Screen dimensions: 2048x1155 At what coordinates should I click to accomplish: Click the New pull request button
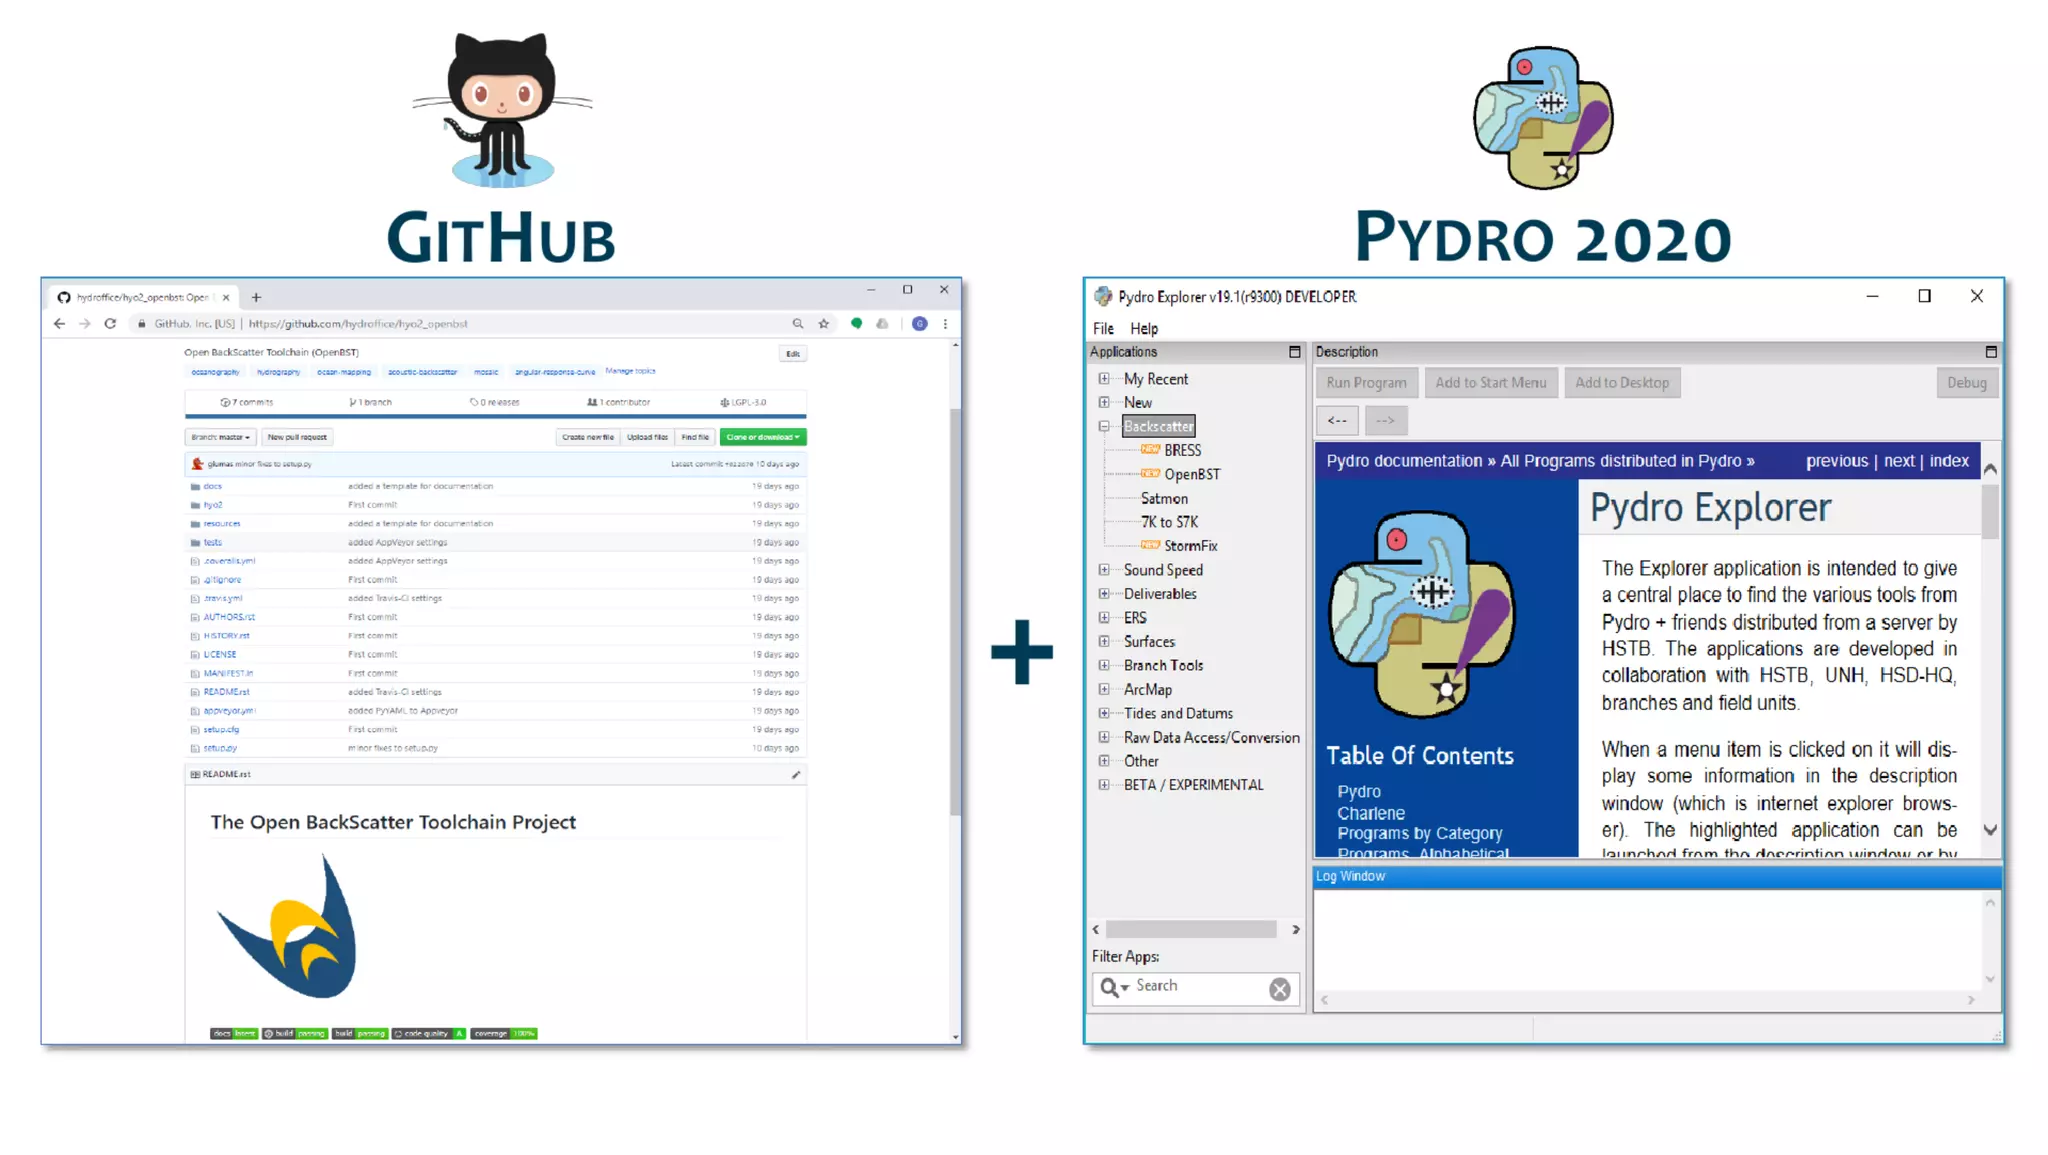click(297, 437)
